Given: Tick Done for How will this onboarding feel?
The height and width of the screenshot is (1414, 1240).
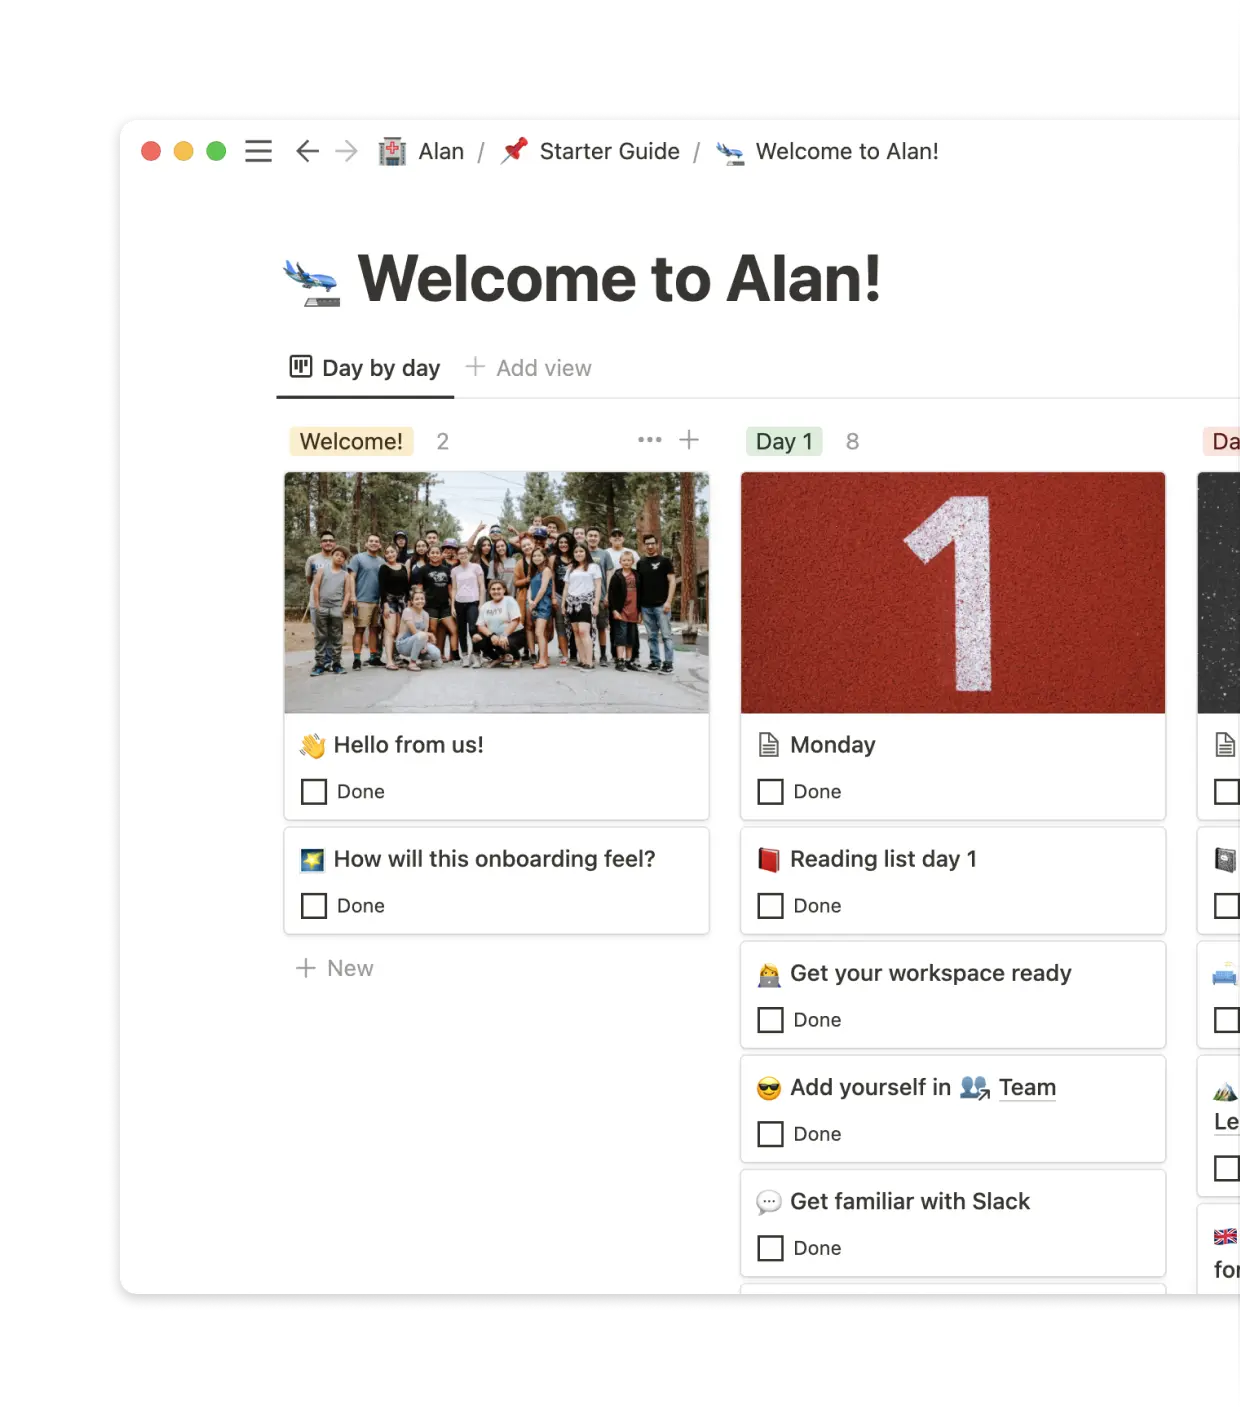Looking at the screenshot, I should (314, 906).
